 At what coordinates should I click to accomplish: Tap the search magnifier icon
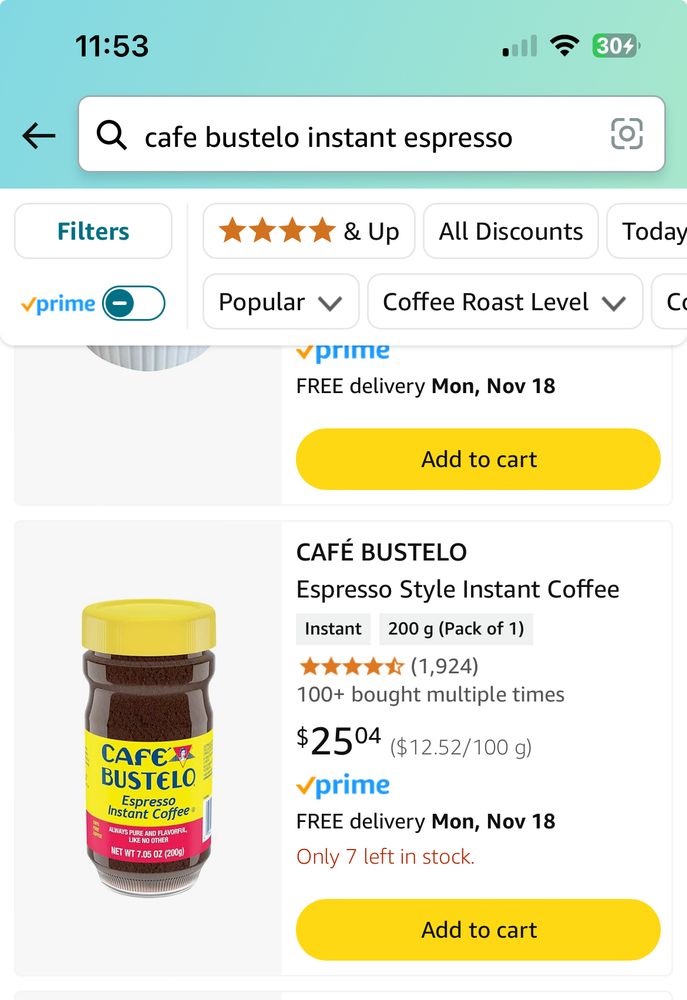[x=111, y=135]
